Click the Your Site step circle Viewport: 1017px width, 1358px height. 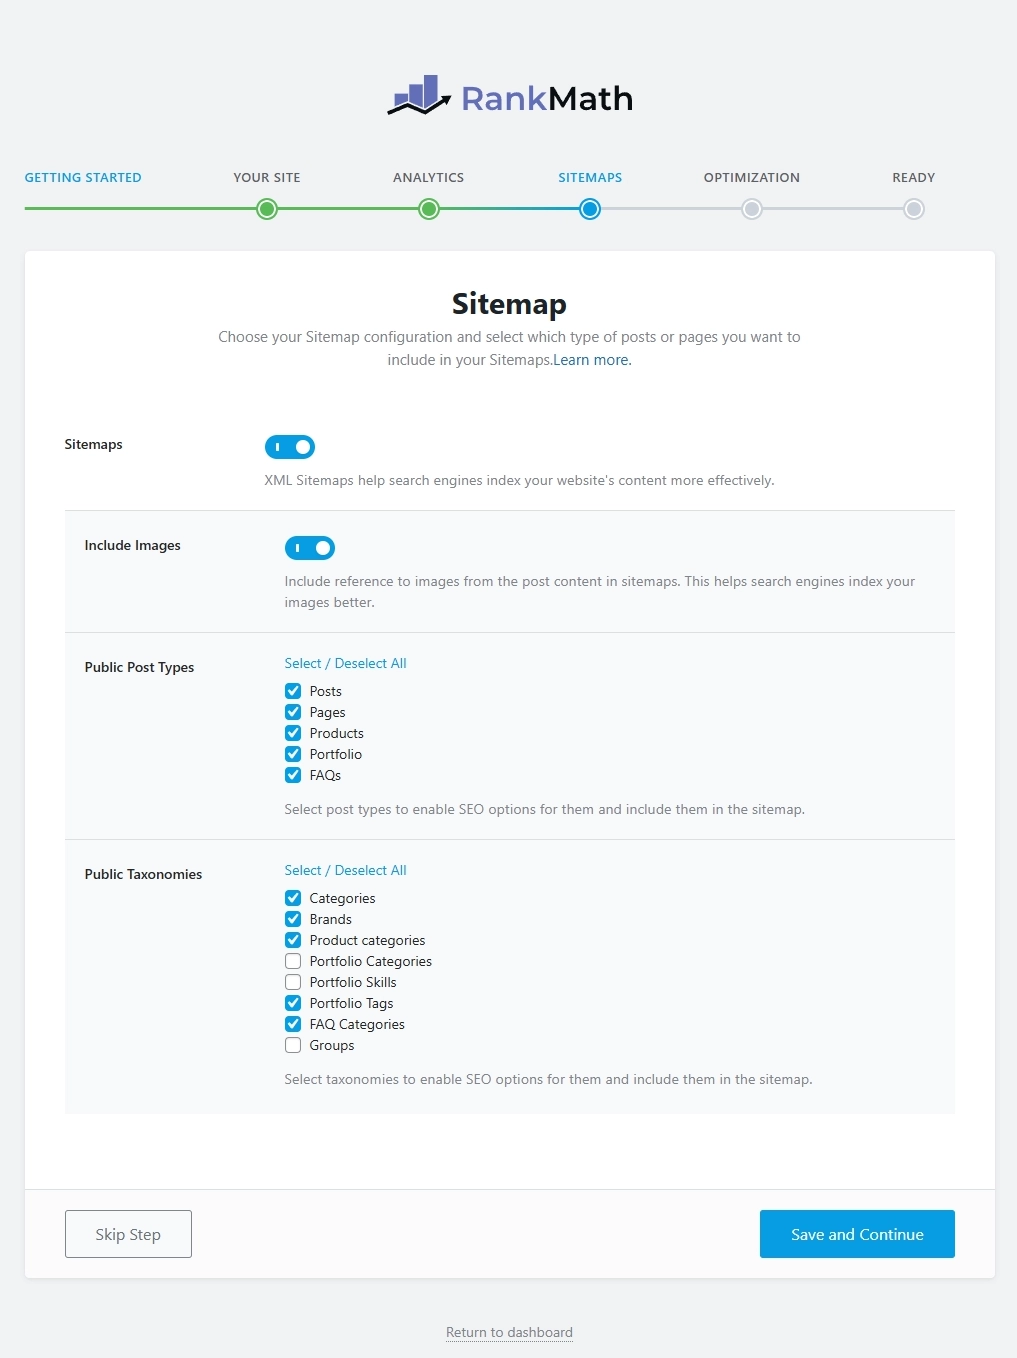267,209
